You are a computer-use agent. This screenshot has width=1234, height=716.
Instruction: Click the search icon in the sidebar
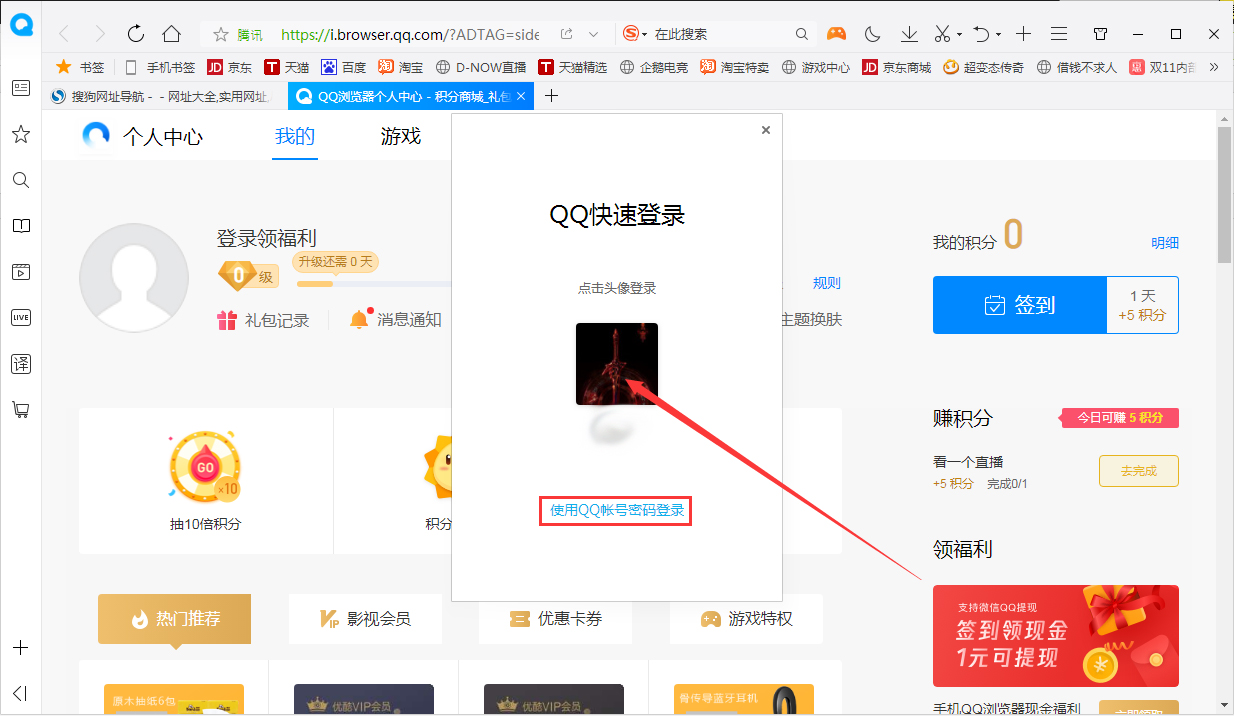tap(20, 180)
